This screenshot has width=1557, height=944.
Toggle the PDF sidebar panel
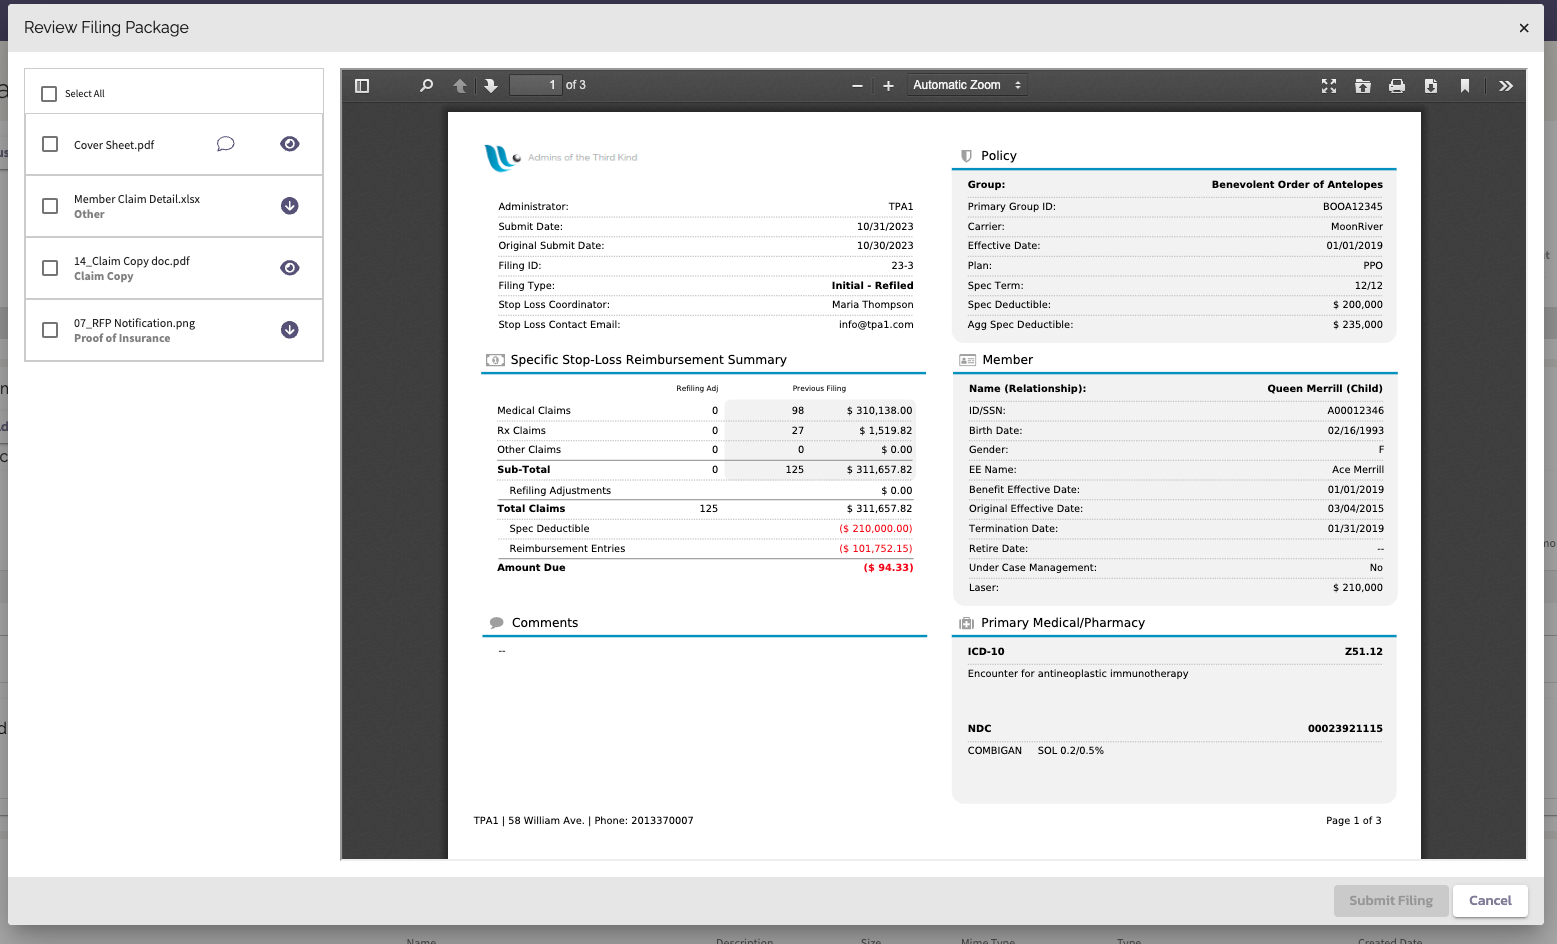362,85
